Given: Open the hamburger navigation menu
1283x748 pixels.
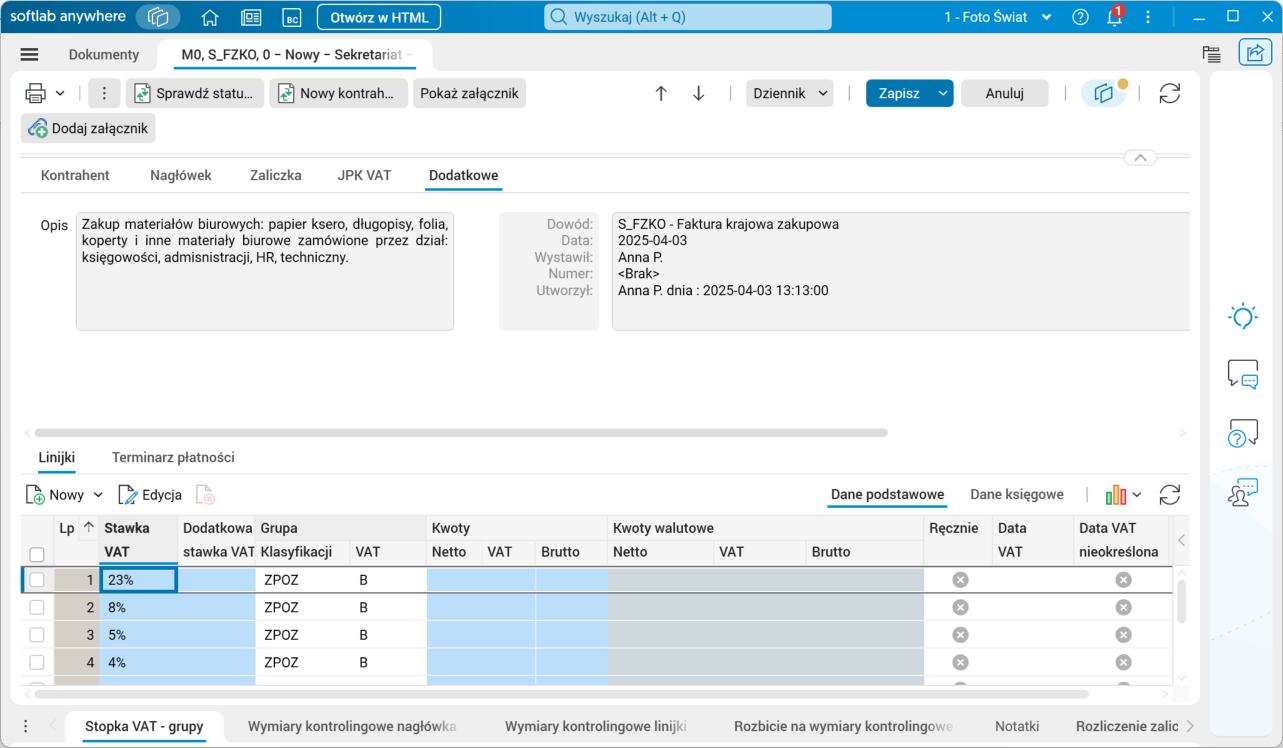Looking at the screenshot, I should click(29, 55).
